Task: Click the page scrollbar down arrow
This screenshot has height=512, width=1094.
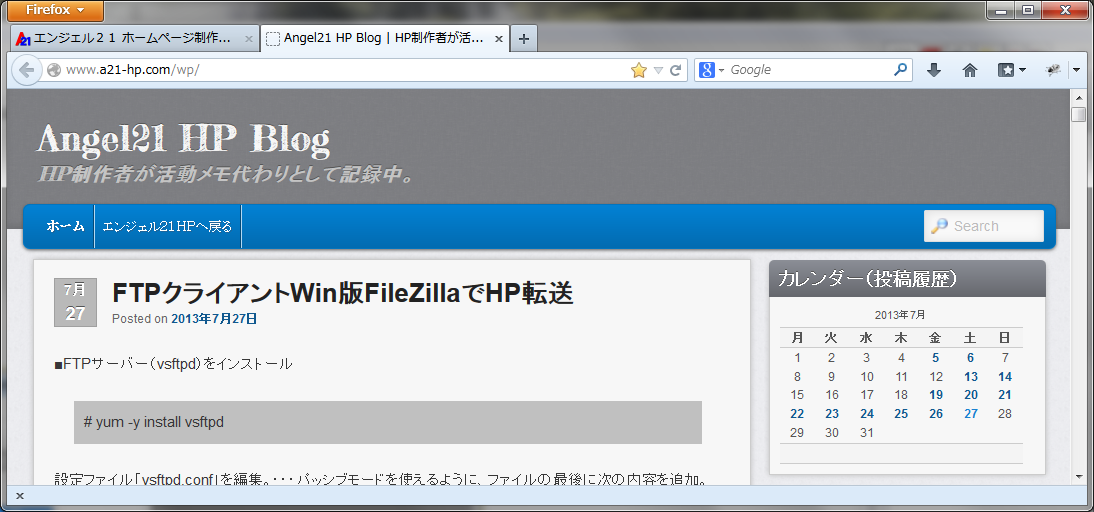Action: click(x=1079, y=478)
